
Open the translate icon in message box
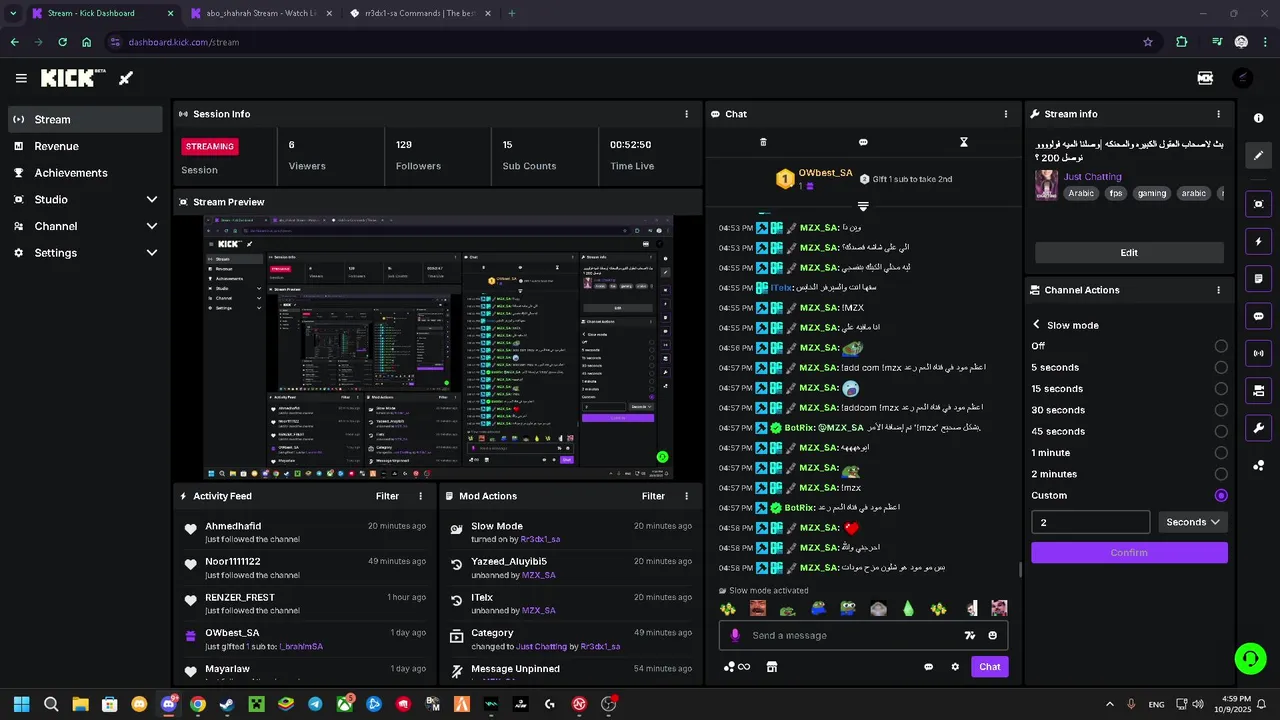point(969,635)
